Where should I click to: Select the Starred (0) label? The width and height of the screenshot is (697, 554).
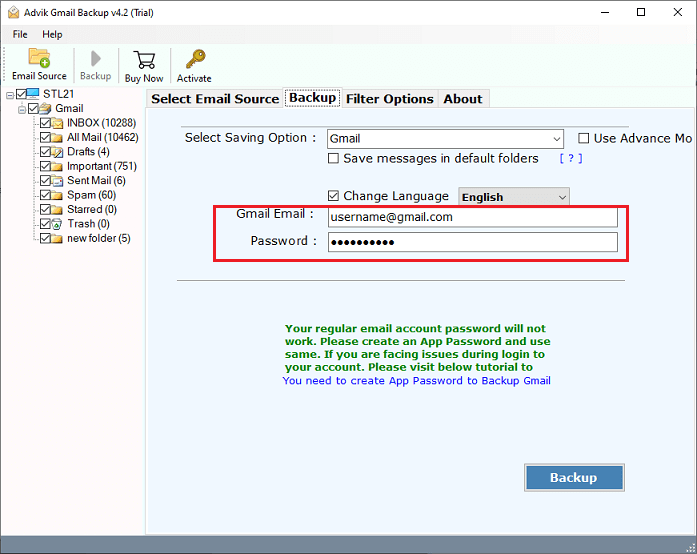pos(92,209)
